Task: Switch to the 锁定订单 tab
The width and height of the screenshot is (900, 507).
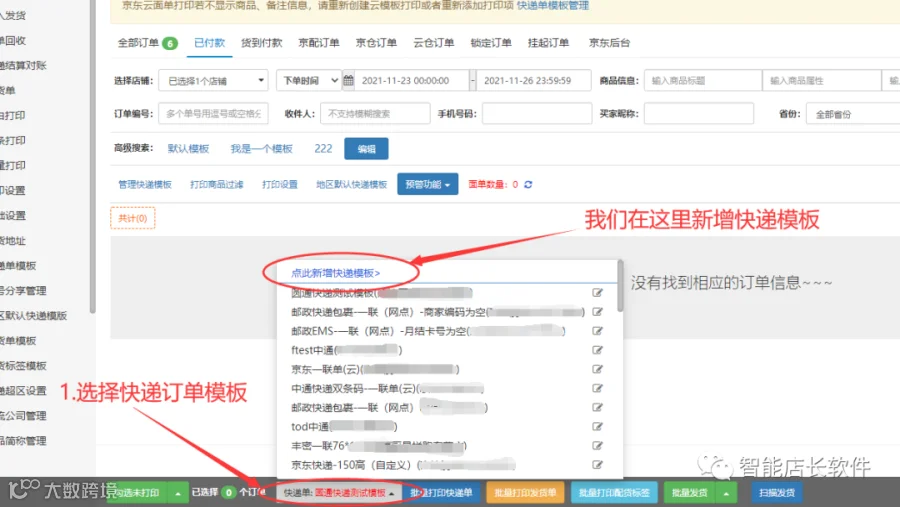Action: (491, 43)
